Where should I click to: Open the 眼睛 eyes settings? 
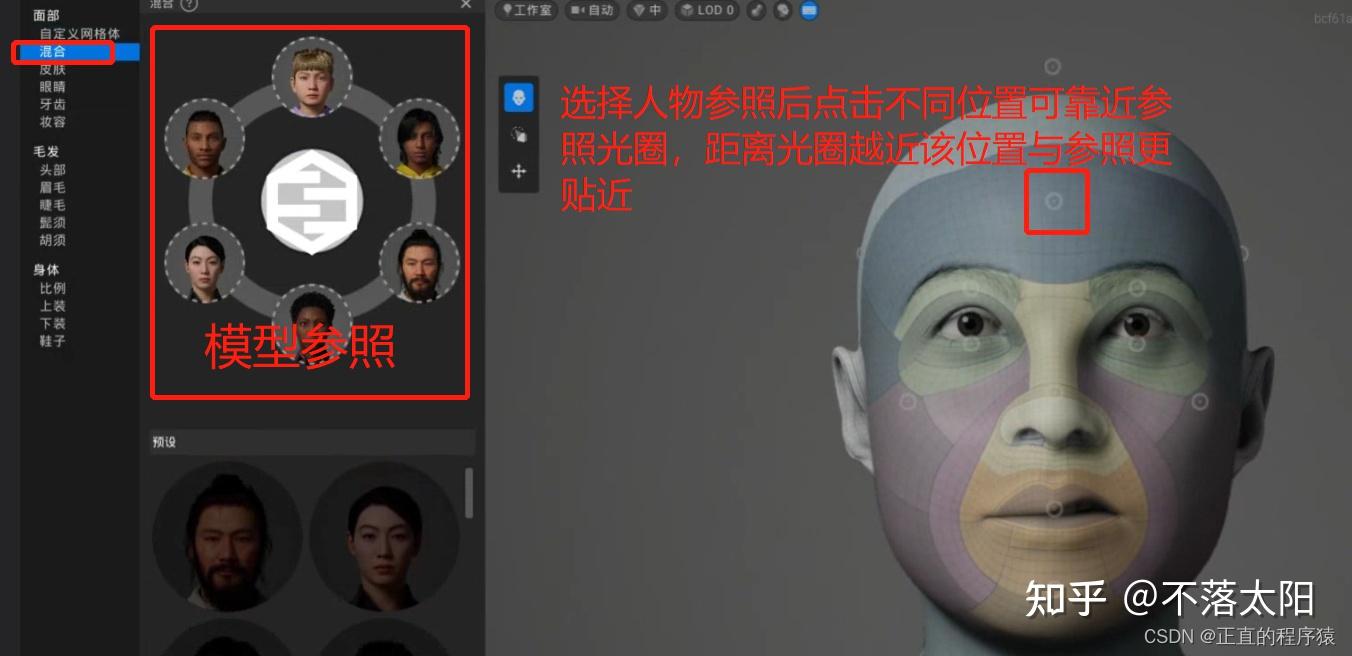[53, 87]
